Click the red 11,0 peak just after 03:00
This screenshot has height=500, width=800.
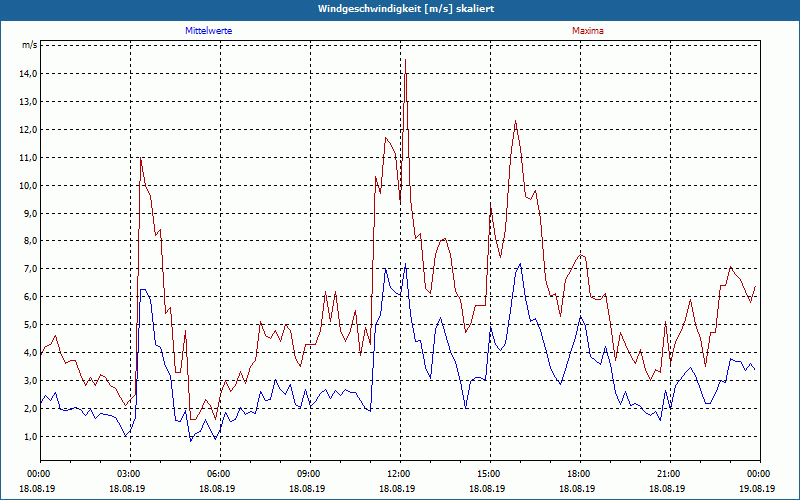click(x=140, y=159)
